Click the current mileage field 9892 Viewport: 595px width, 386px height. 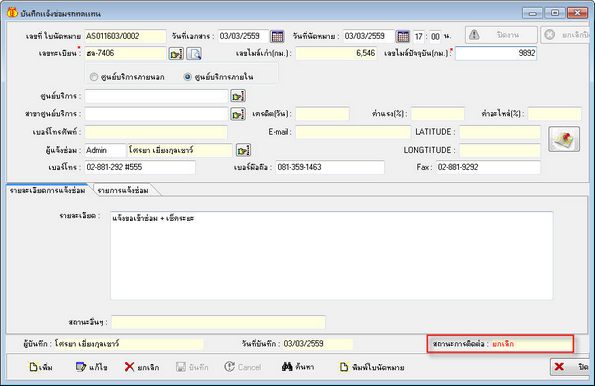496,54
